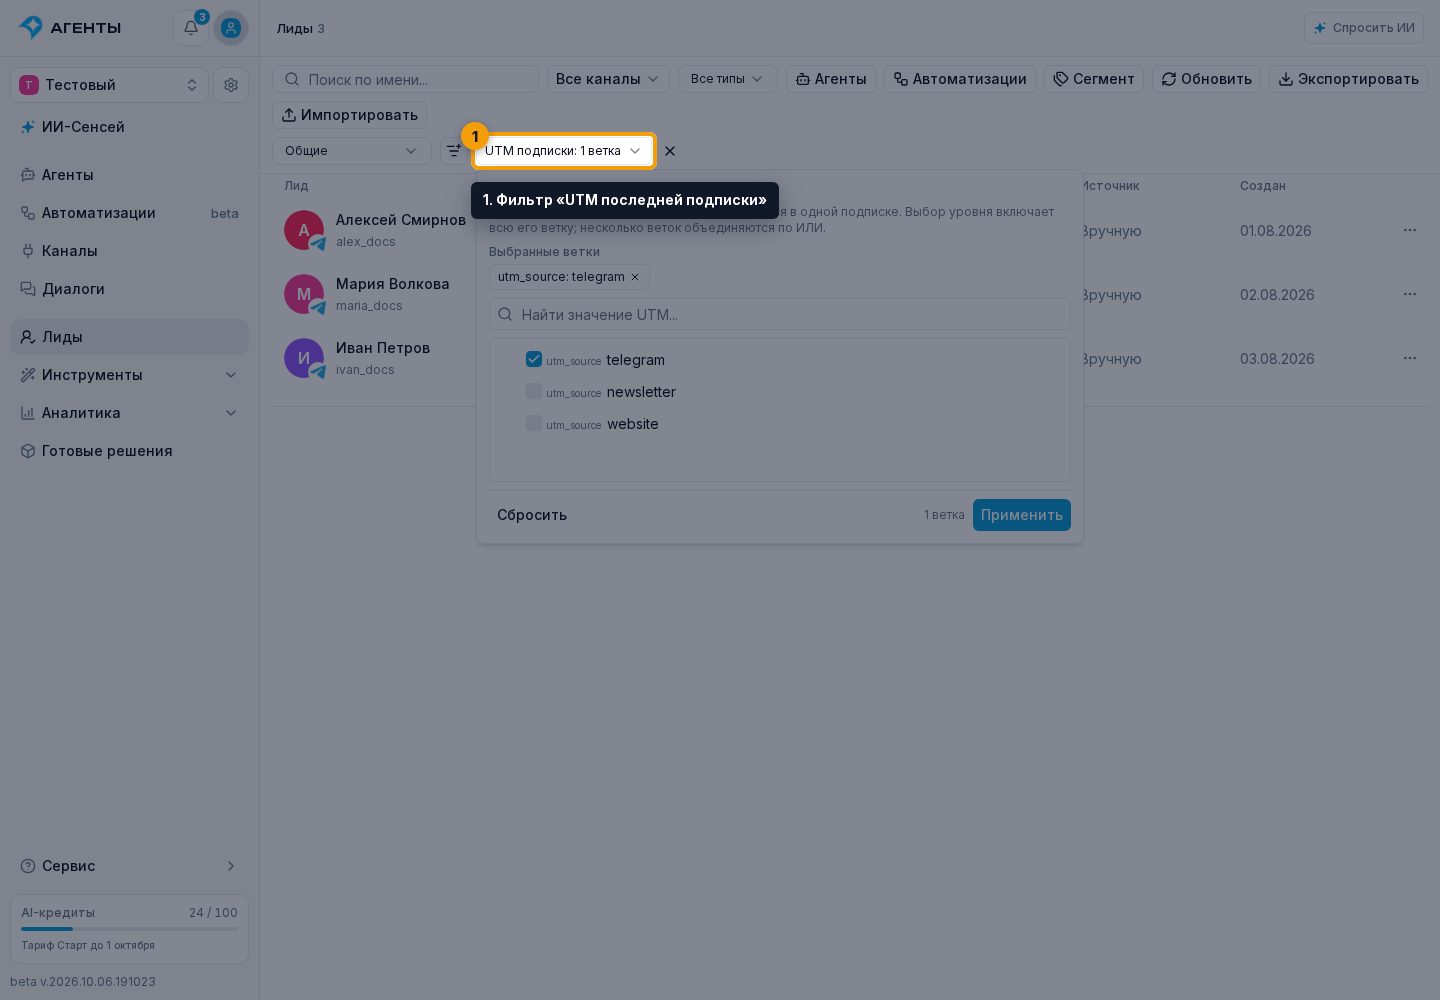Viewport: 1440px width, 1000px height.
Task: Open Все типы dropdown
Action: pyautogui.click(x=728, y=79)
